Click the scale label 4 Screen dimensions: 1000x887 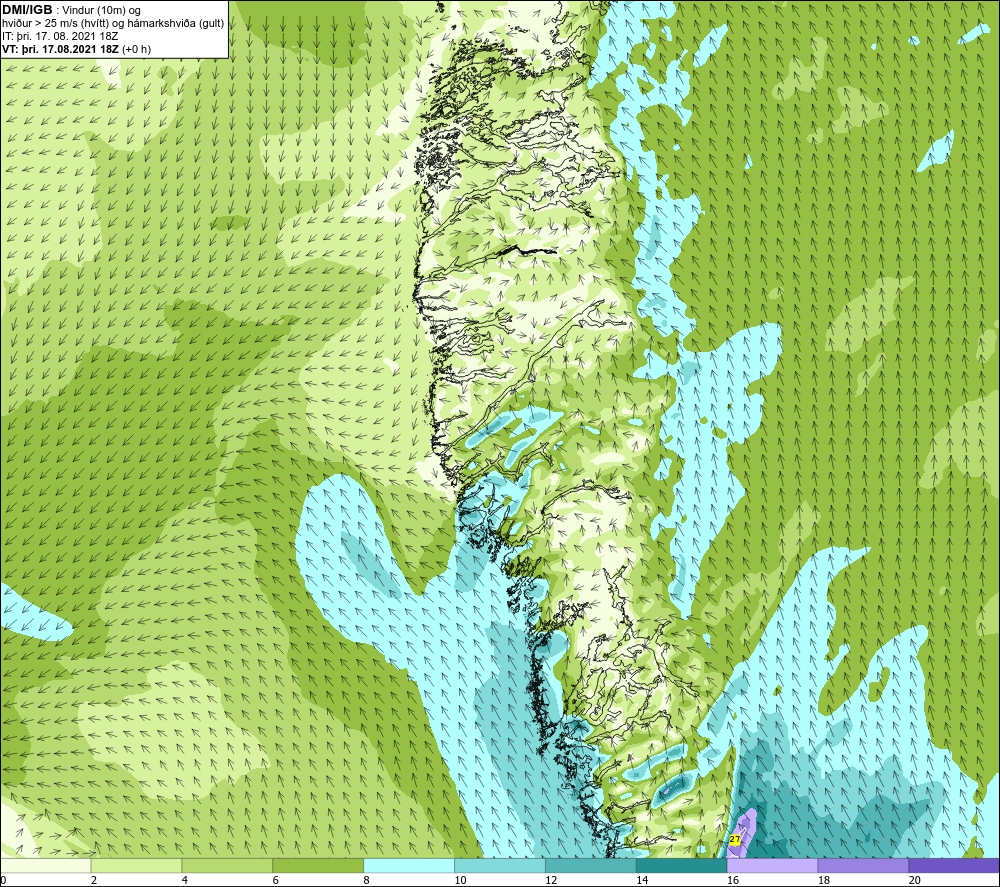pyautogui.click(x=185, y=881)
